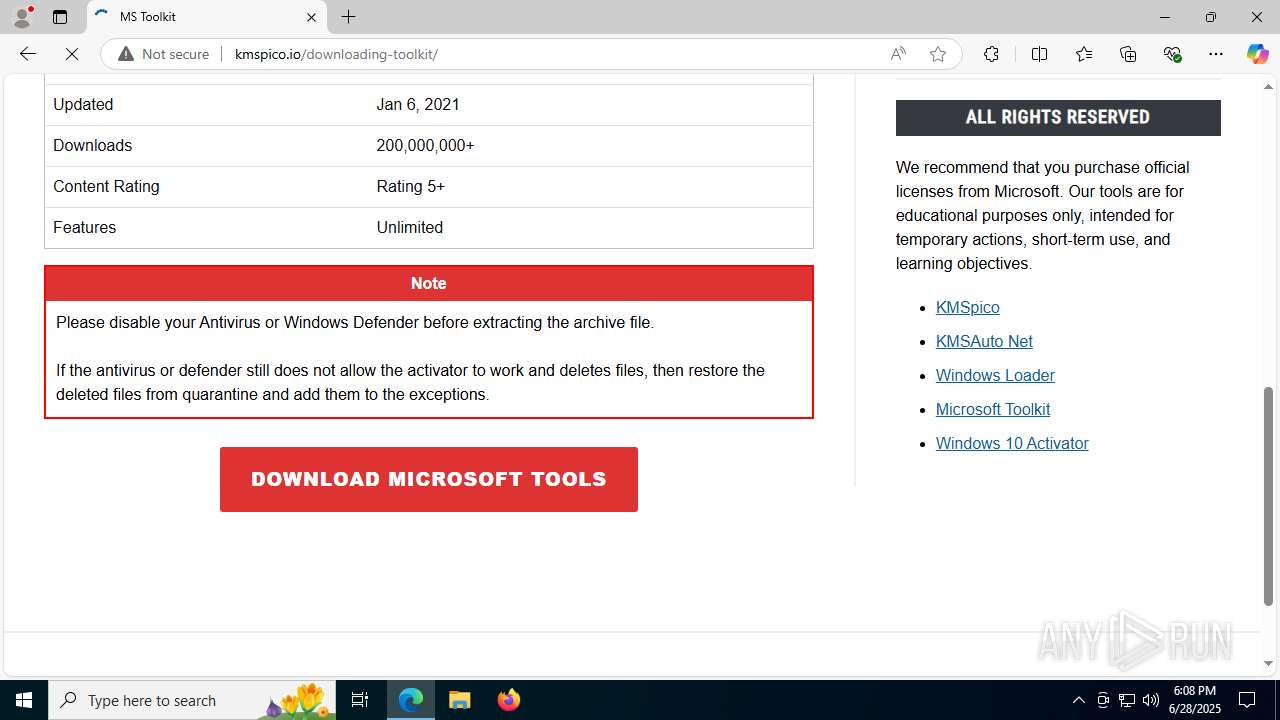Screen dimensions: 1280x720
Task: Open Settings and more menu
Action: coord(1216,54)
